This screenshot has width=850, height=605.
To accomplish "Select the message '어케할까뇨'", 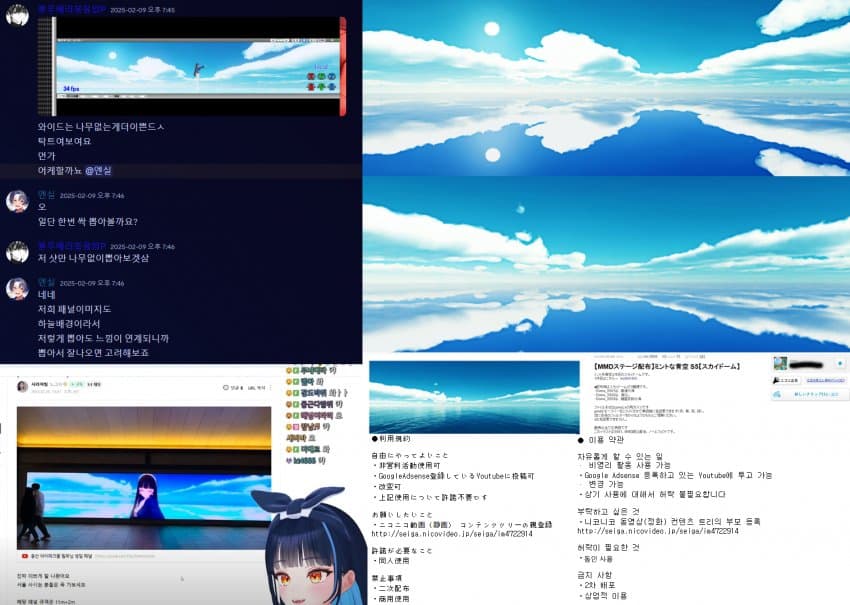I will click(x=60, y=170).
